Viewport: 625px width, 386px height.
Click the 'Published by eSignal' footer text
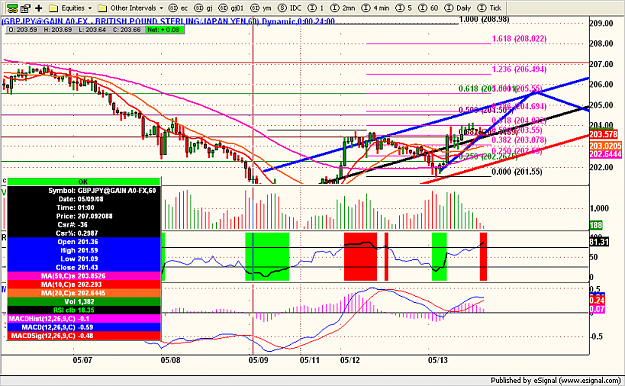click(555, 380)
